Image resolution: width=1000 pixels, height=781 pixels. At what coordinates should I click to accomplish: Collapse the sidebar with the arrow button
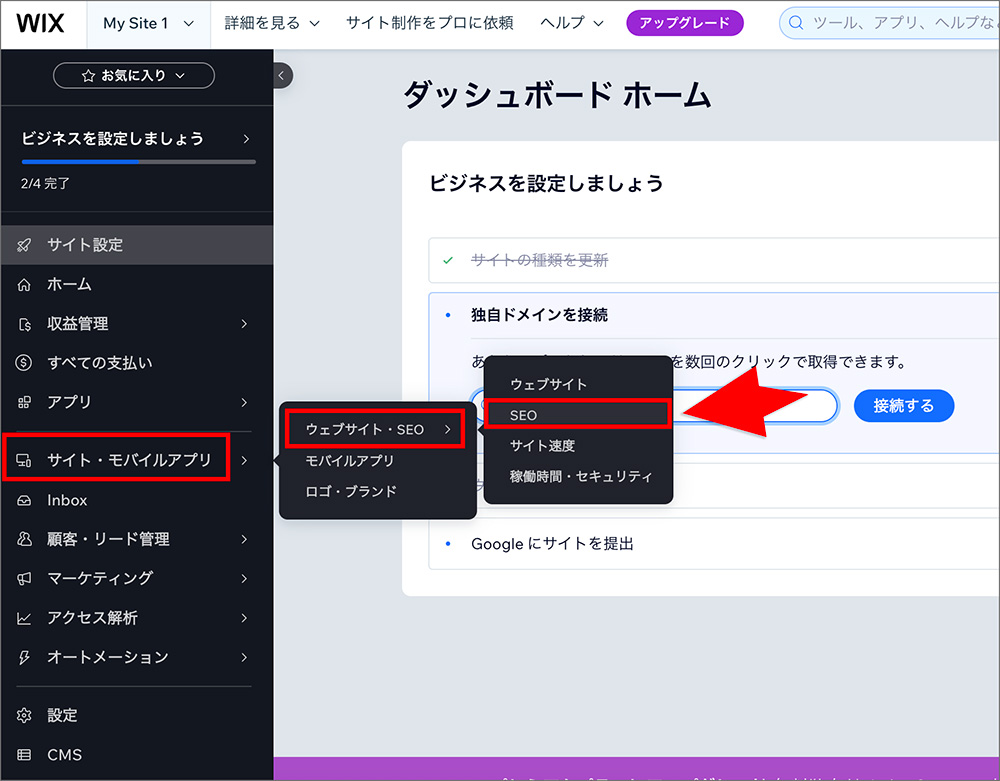[281, 75]
